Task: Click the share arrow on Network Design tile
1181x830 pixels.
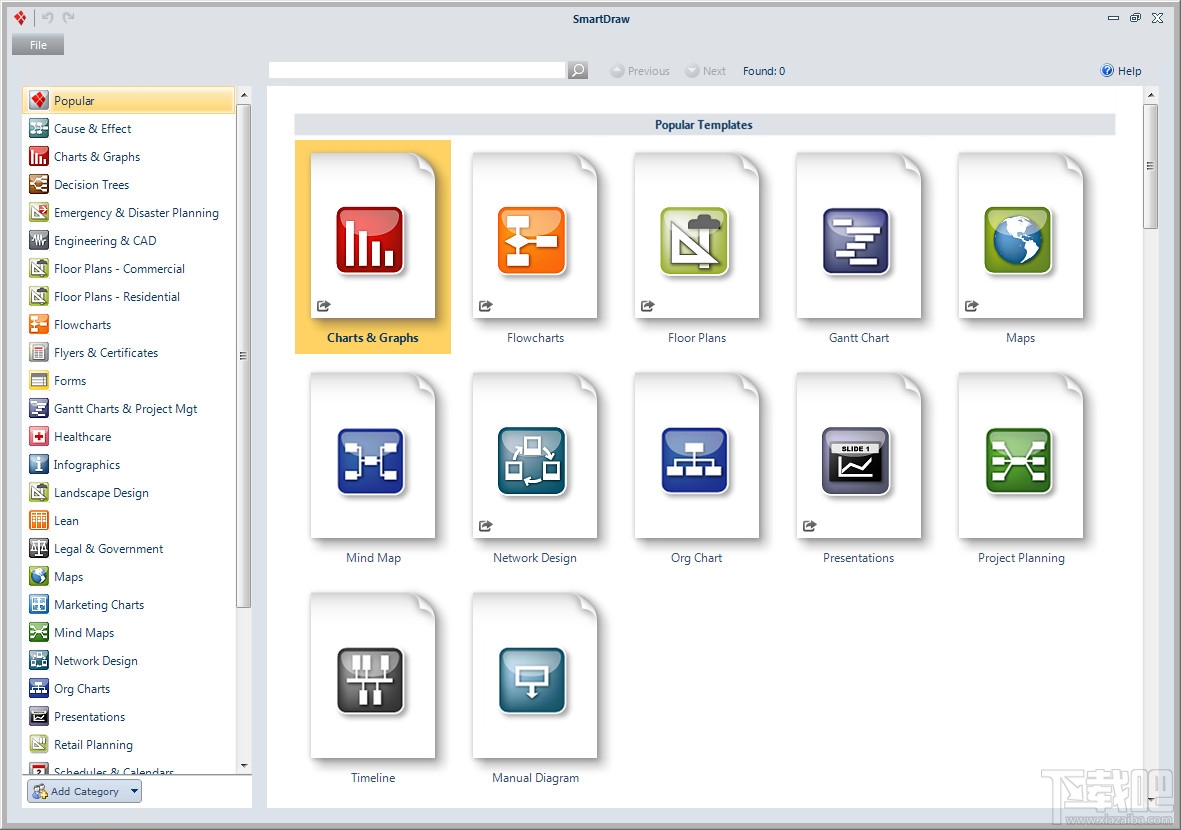Action: pos(486,526)
